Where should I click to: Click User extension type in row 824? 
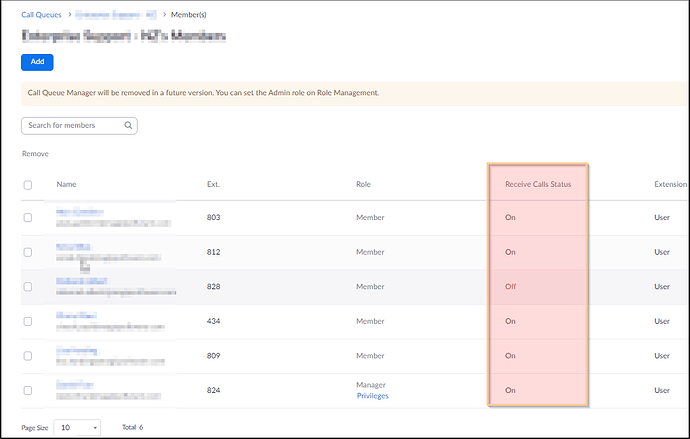[662, 390]
